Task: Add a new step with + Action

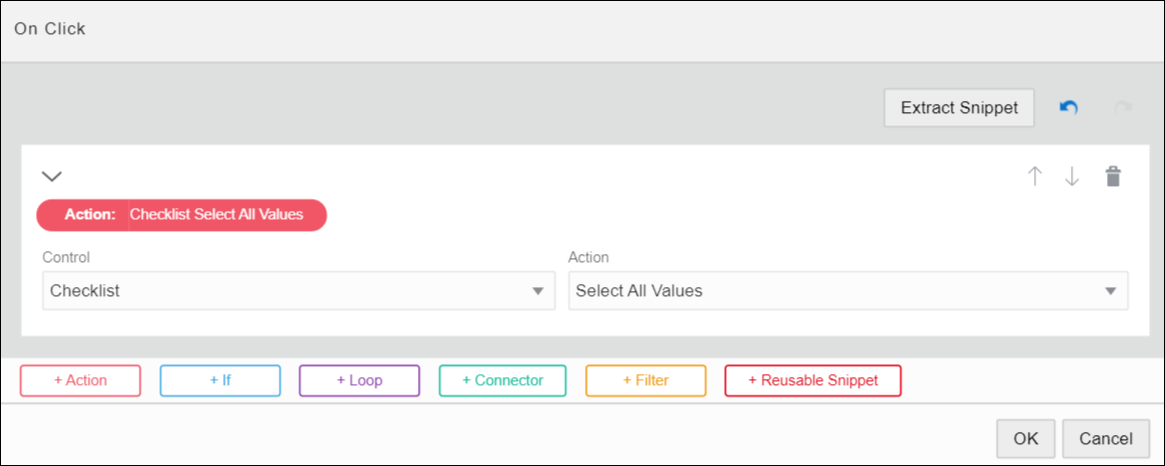Action: [x=80, y=381]
